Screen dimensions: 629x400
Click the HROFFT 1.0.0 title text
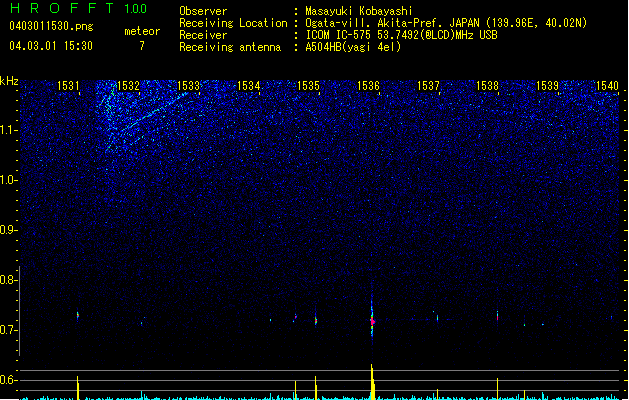pos(79,8)
